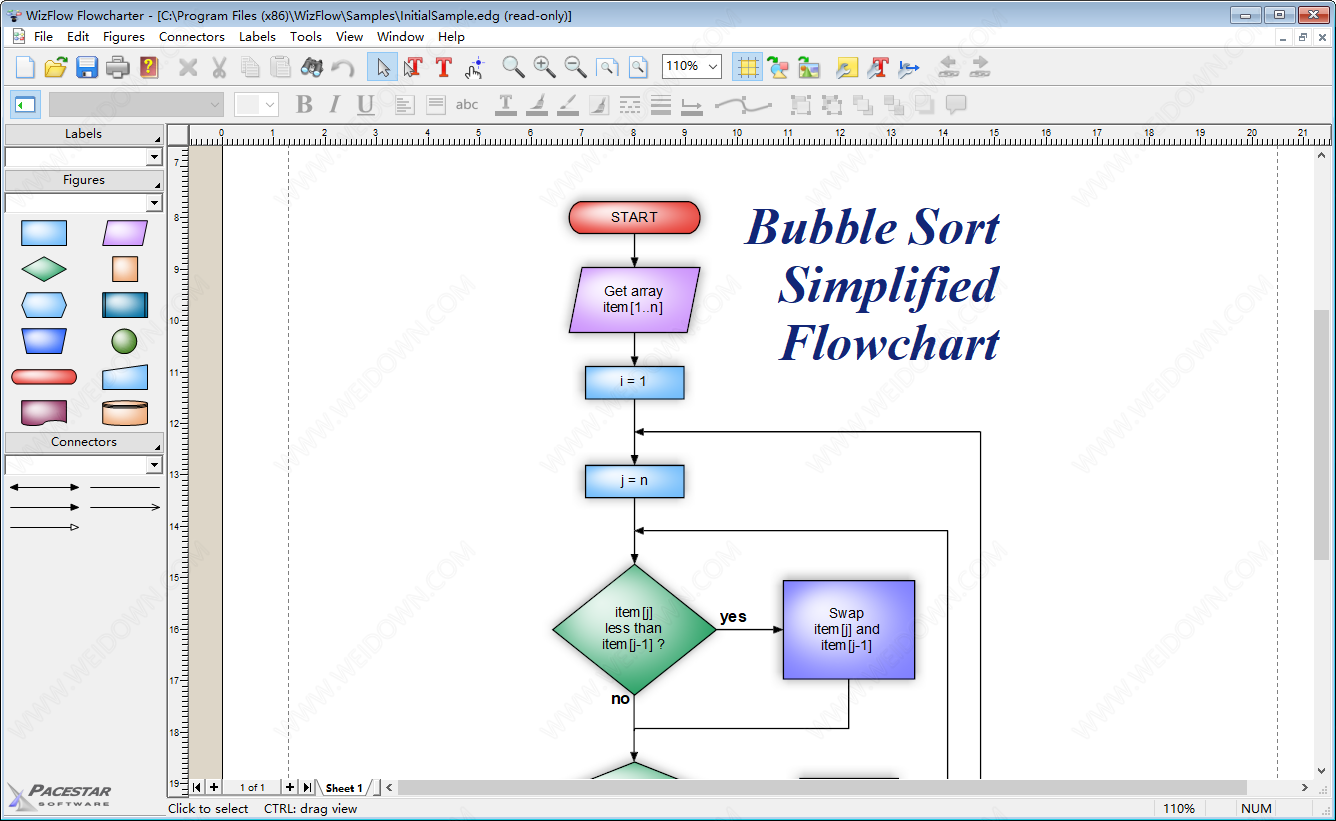Select the Swap item[j] and item[j-1] box

click(848, 630)
